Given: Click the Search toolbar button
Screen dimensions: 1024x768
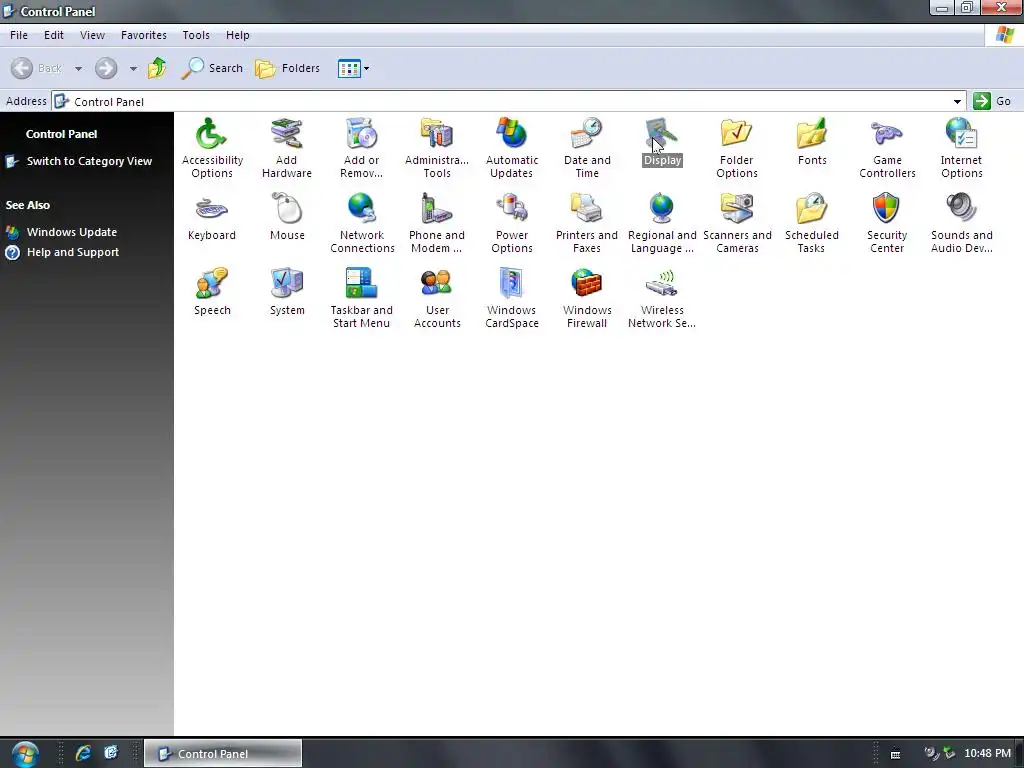Looking at the screenshot, I should (x=212, y=68).
